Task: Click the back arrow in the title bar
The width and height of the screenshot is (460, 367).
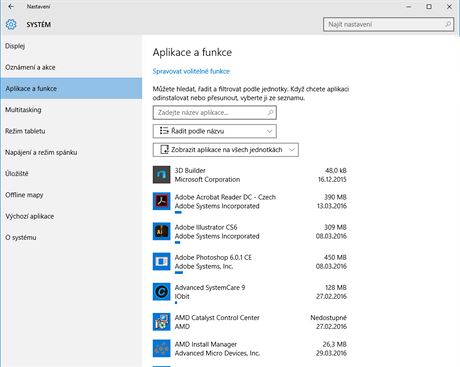Action: coord(11,6)
